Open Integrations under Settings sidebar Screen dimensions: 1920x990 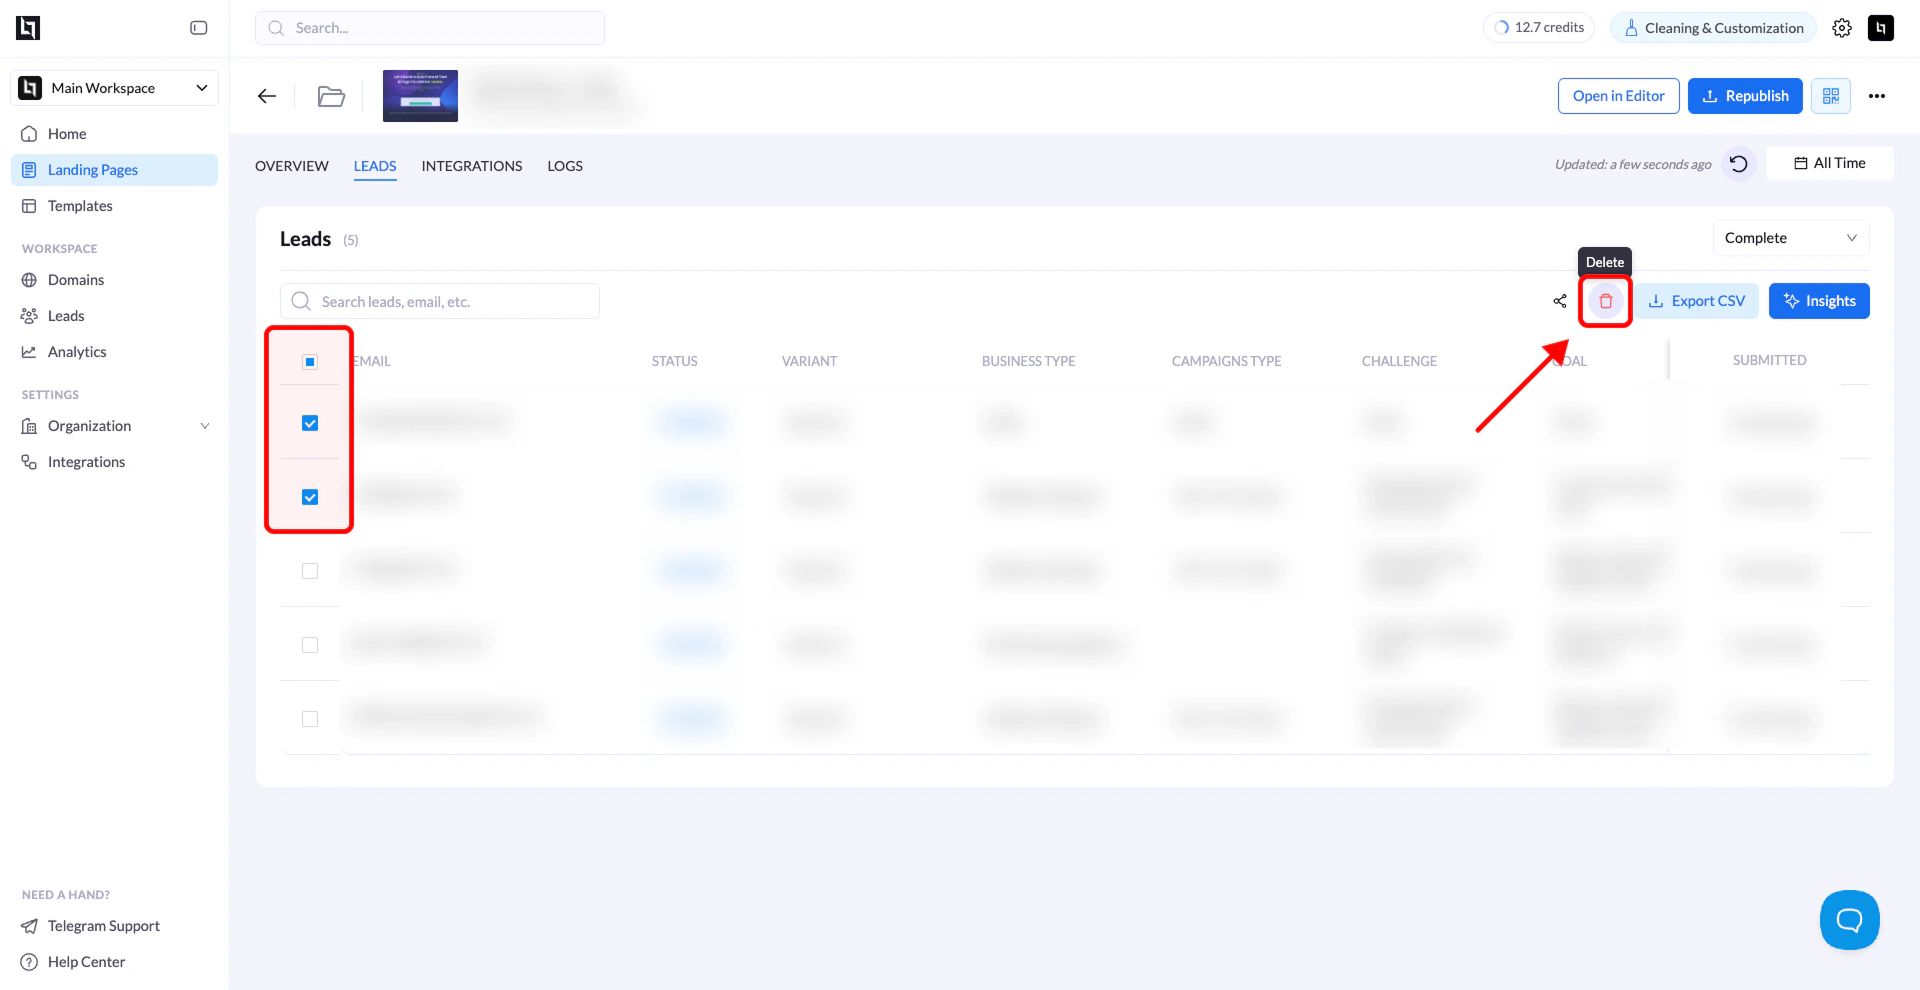pyautogui.click(x=114, y=462)
